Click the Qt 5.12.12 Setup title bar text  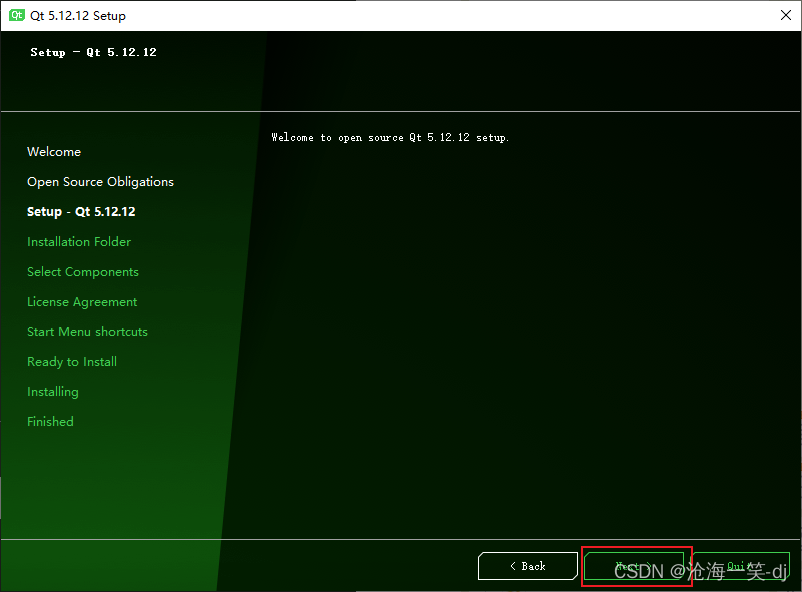(x=78, y=15)
